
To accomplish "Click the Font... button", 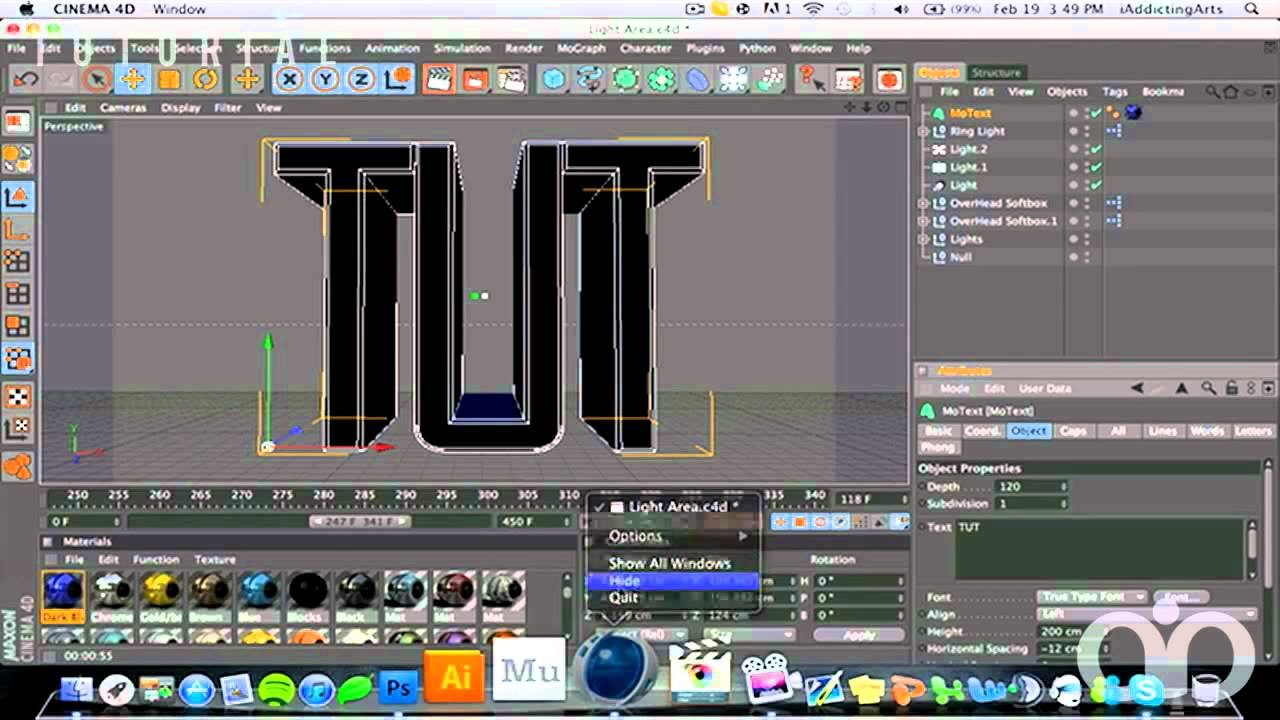I will click(1180, 597).
